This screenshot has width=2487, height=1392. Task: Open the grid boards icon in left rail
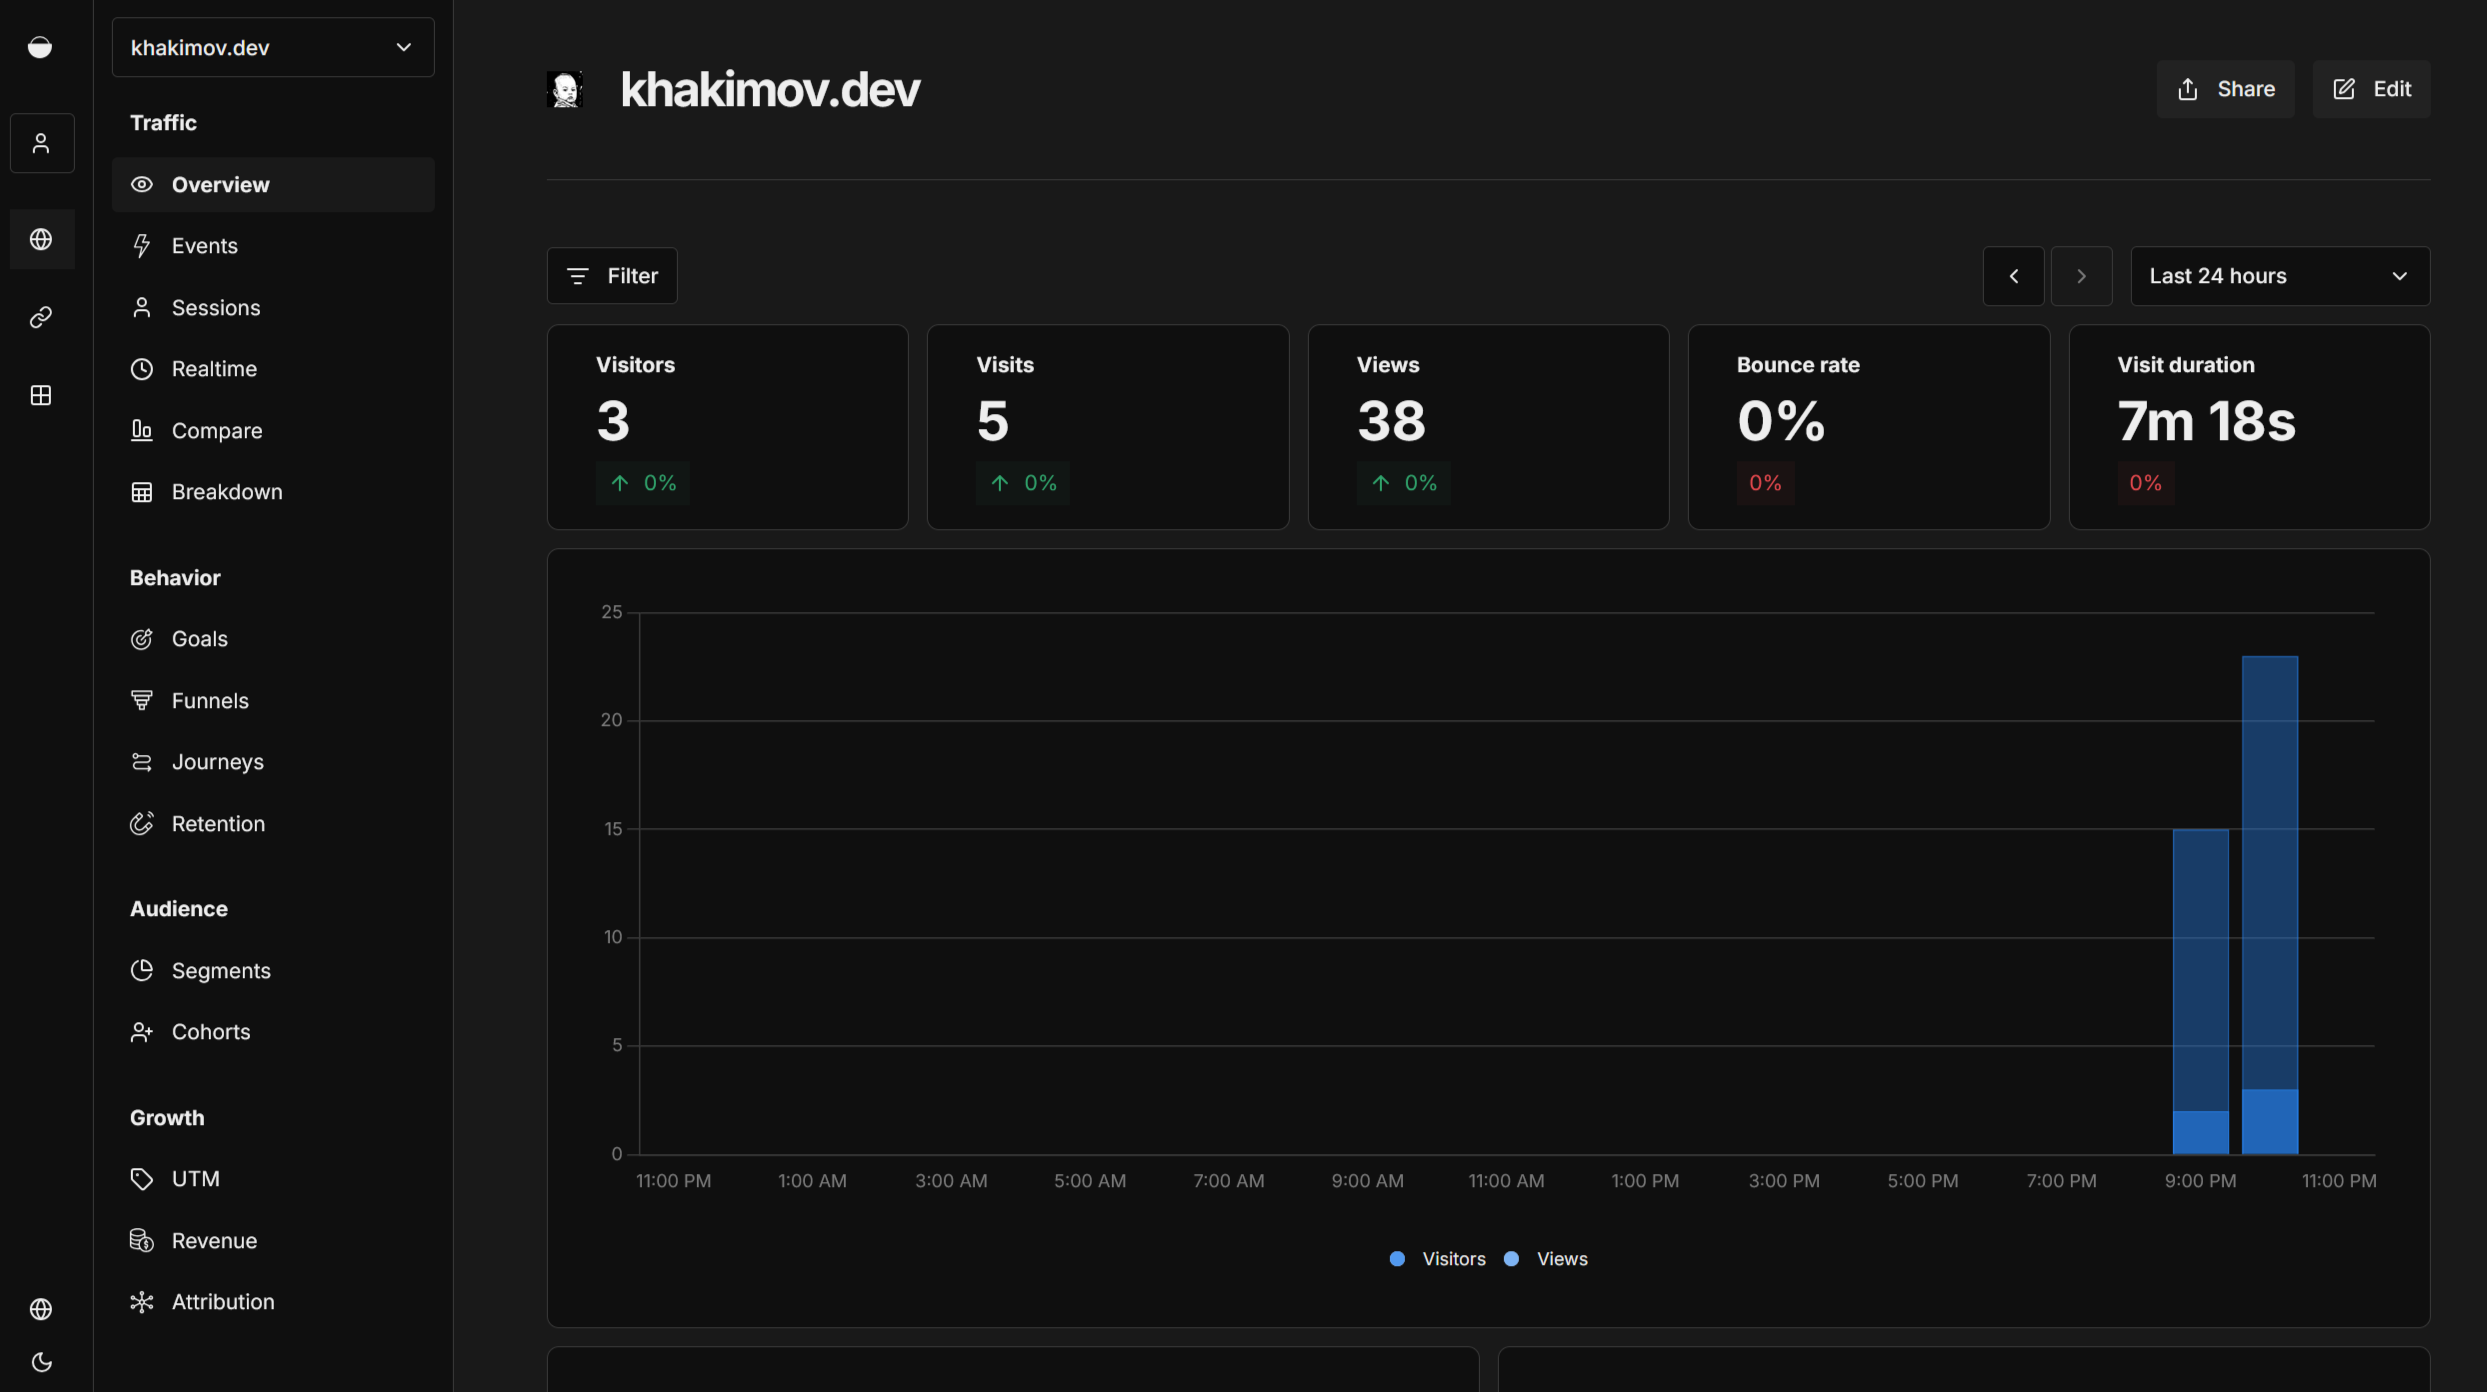pyautogui.click(x=41, y=395)
